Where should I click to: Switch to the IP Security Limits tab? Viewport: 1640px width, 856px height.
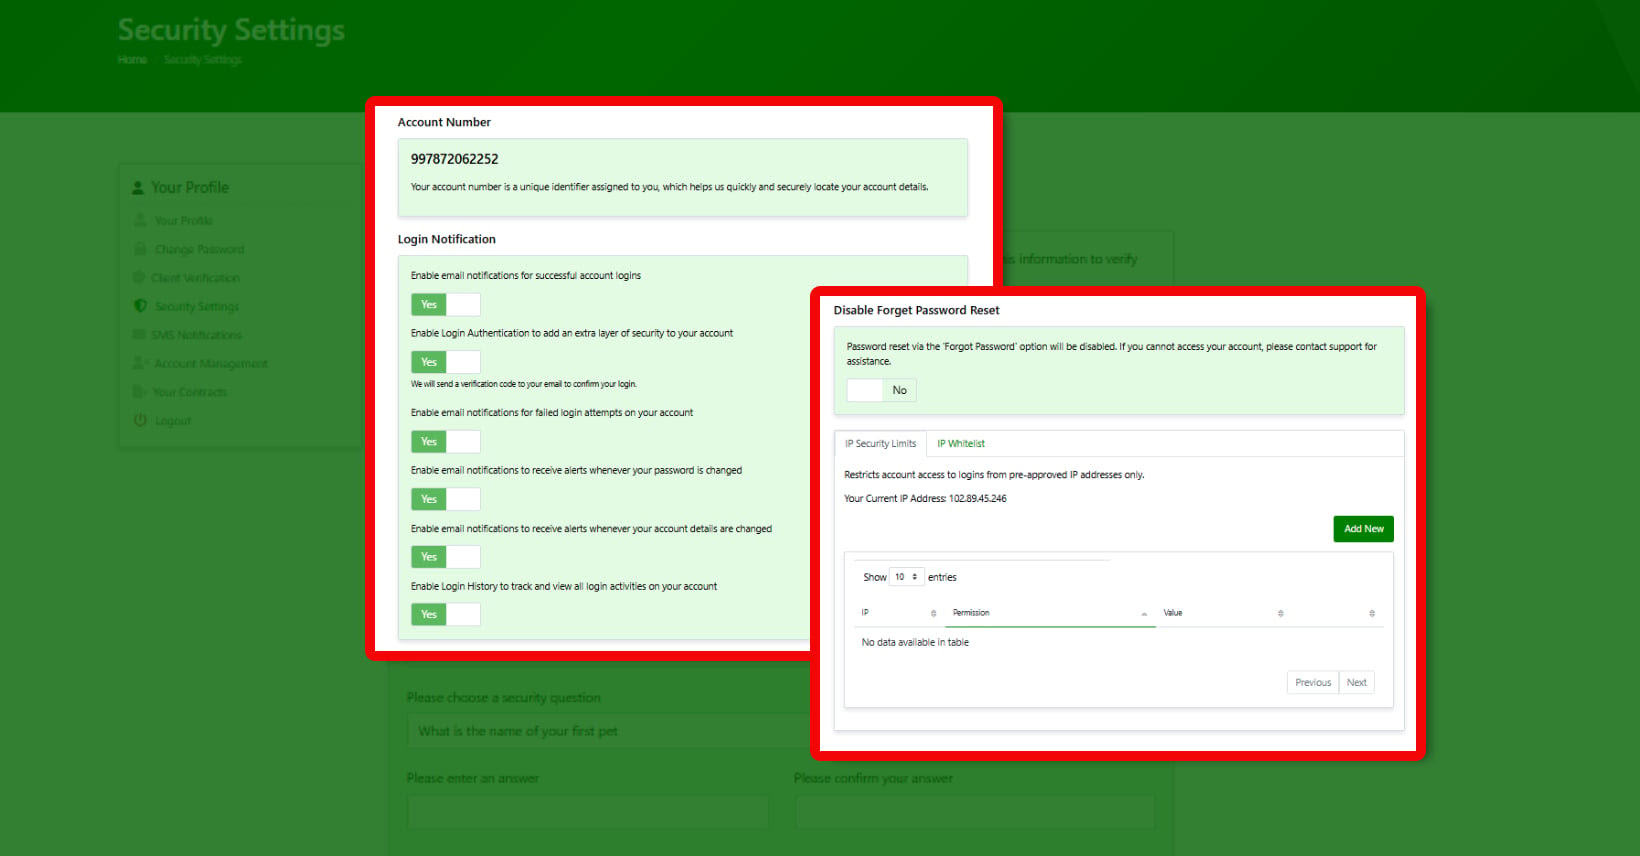[x=880, y=444]
